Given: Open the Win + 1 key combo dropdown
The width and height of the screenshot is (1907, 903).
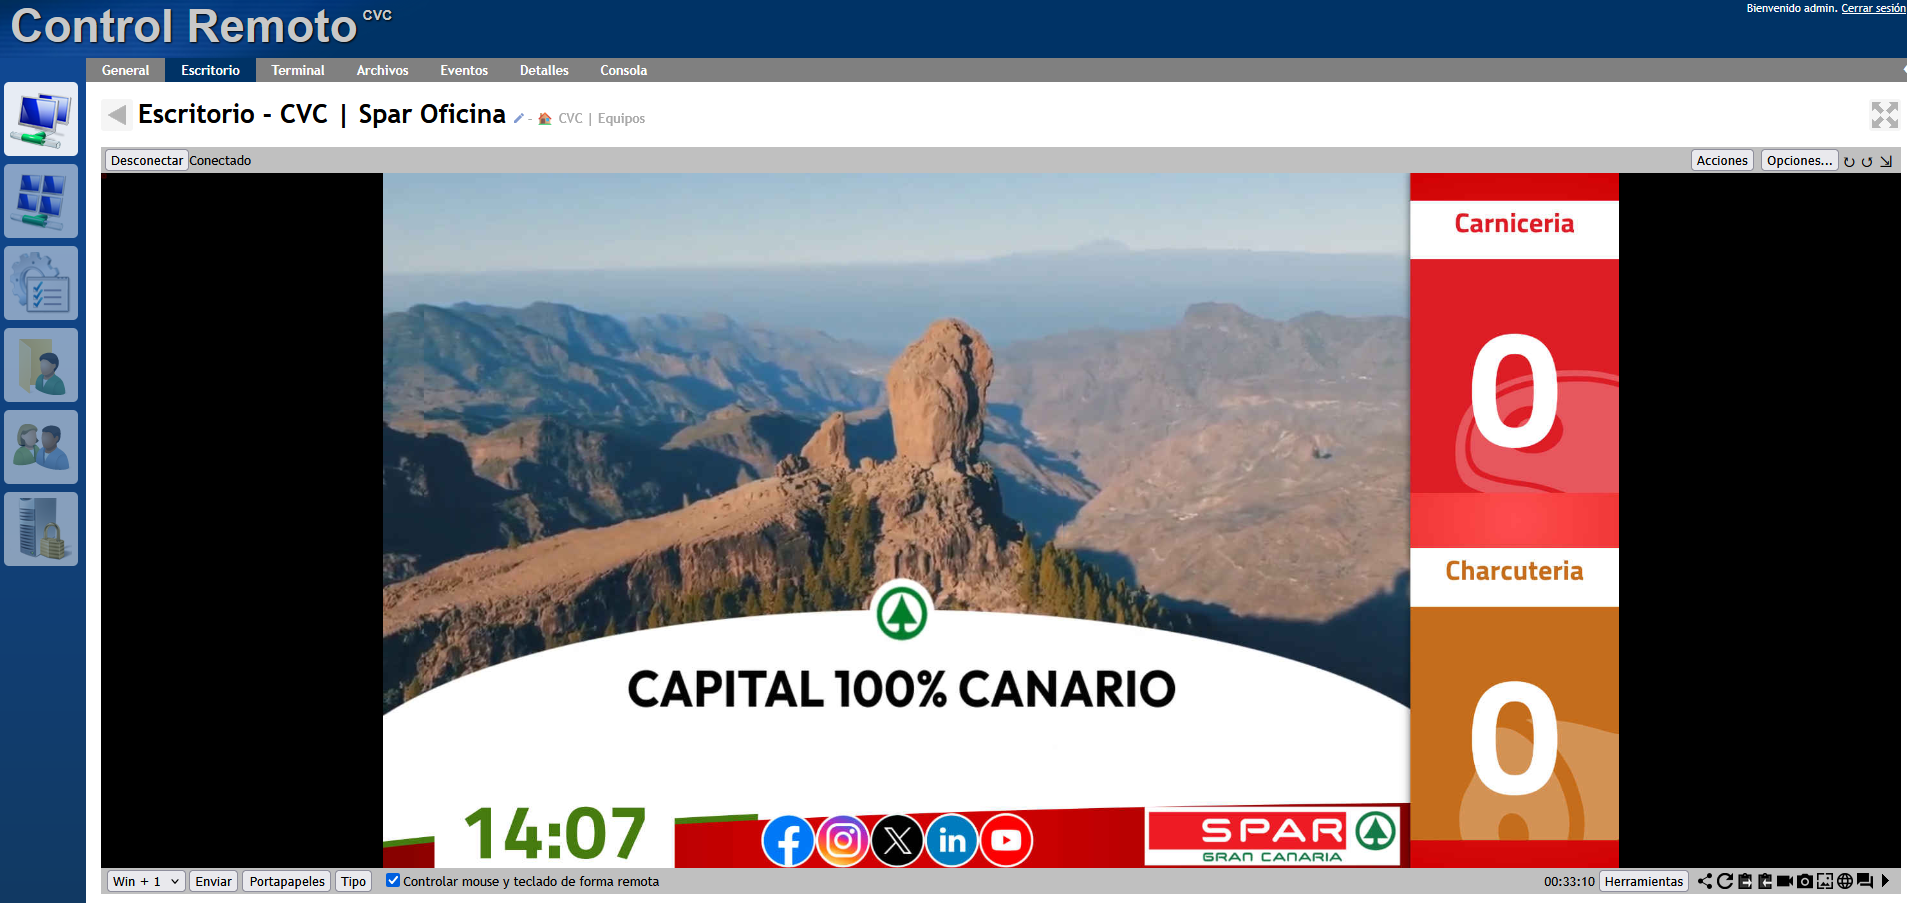Looking at the screenshot, I should click(146, 881).
